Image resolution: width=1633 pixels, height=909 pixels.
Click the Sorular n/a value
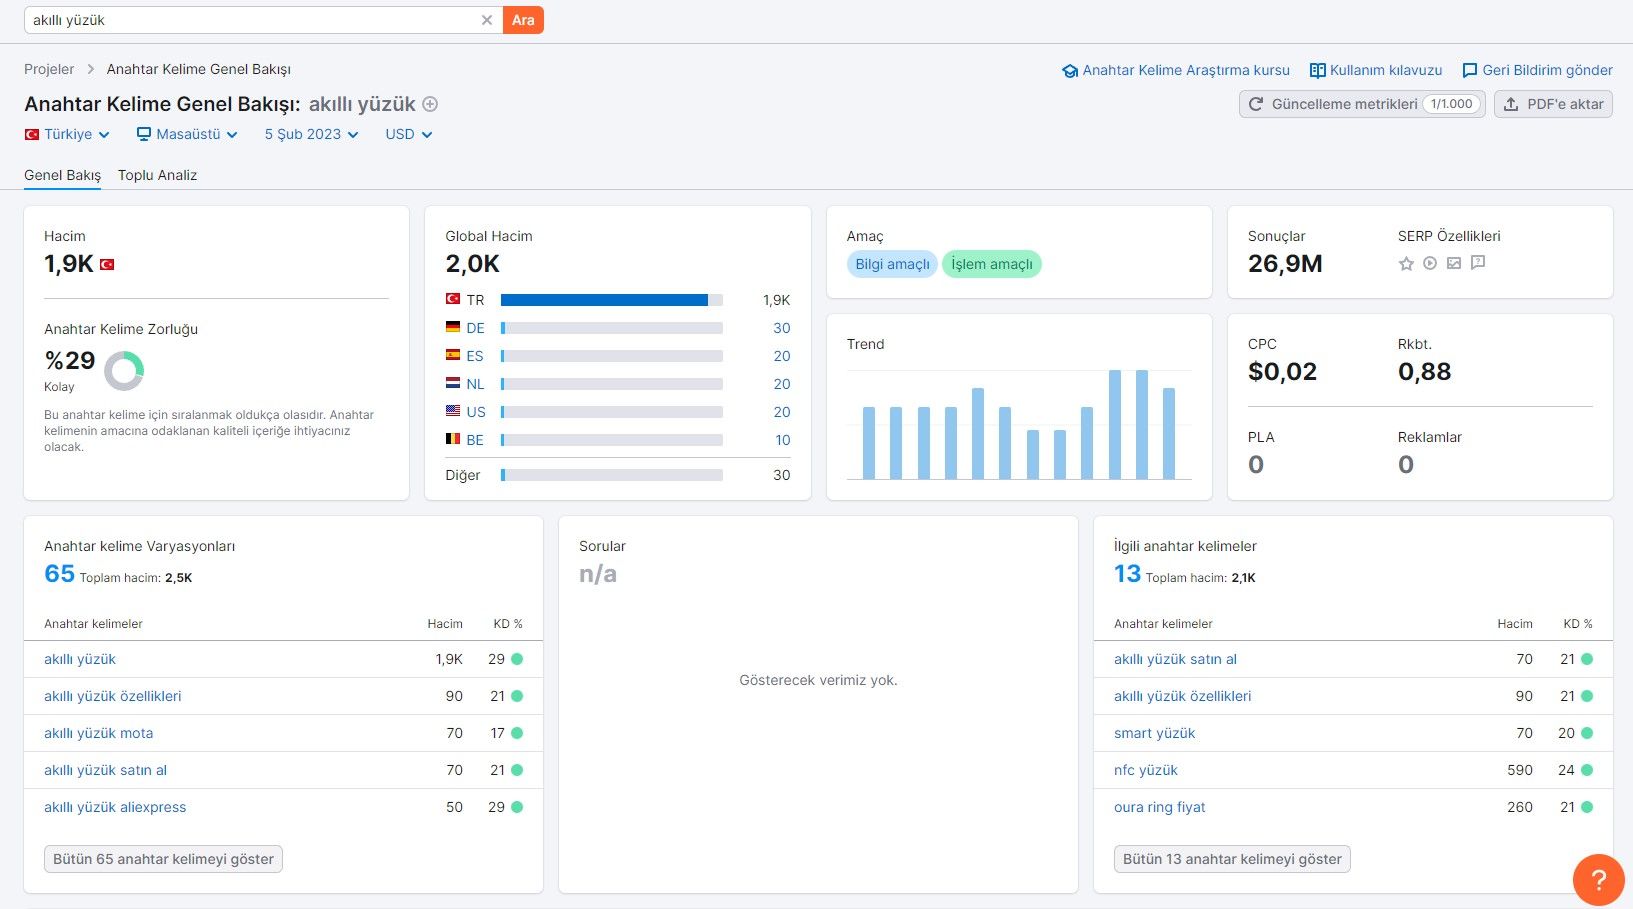(598, 574)
